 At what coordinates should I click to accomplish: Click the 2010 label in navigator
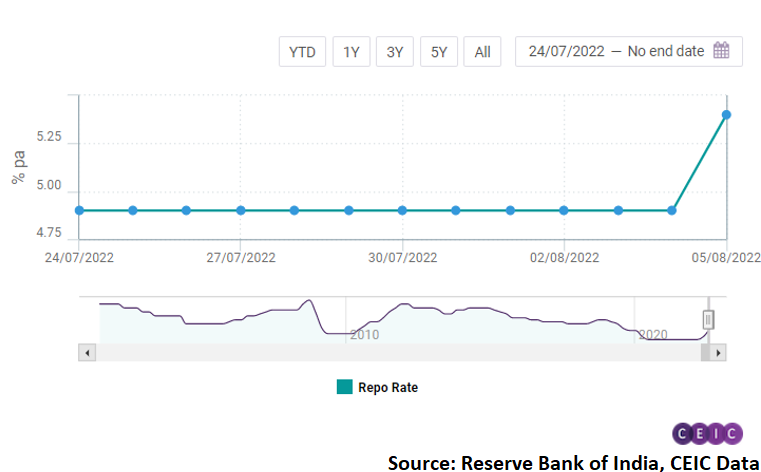coord(364,335)
